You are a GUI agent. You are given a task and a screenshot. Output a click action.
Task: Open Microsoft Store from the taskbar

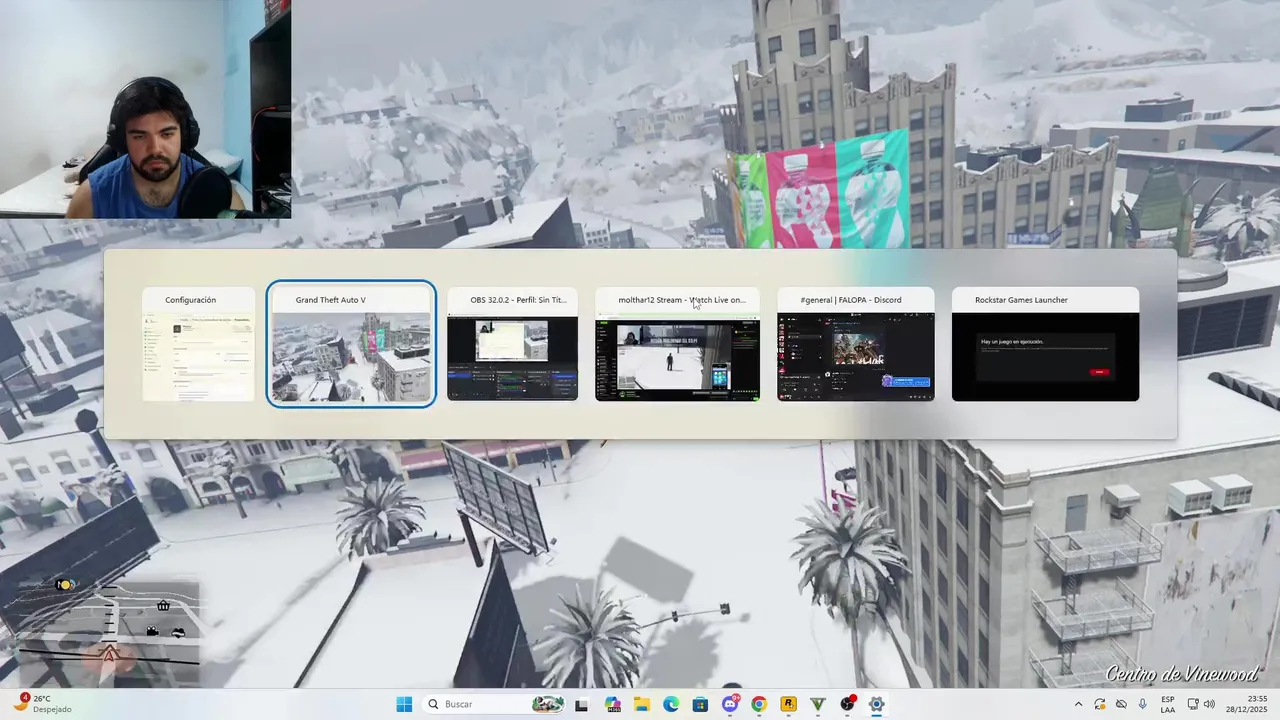point(700,704)
